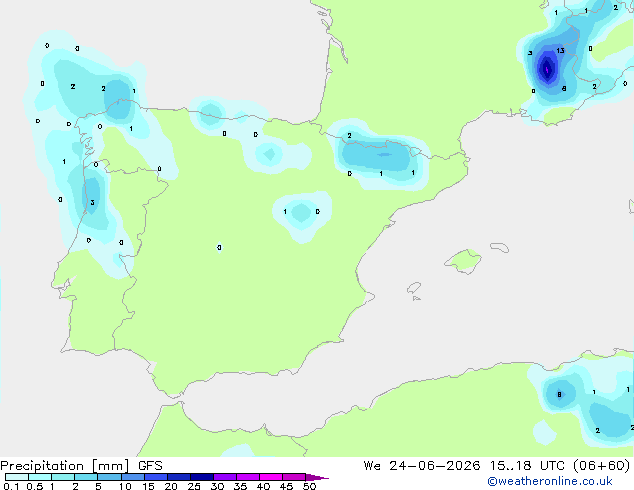This screenshot has height=490, width=634.
Task: Click the Mallorca island outline
Action: point(464,261)
